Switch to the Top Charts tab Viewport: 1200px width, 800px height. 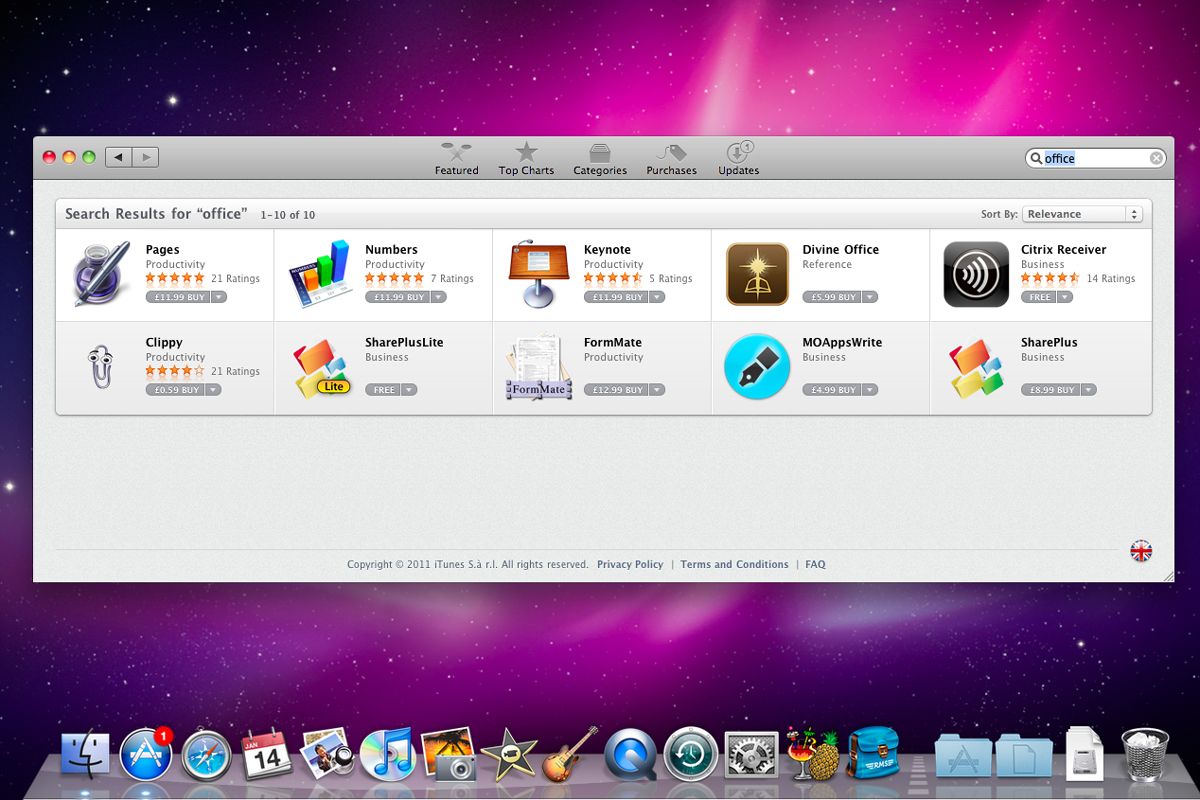click(x=526, y=158)
